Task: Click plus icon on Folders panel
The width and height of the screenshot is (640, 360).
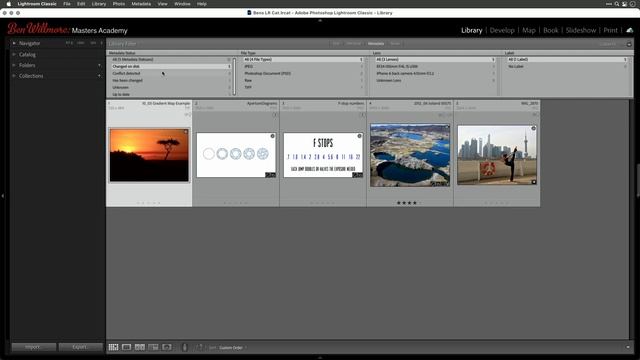Action: [99, 65]
